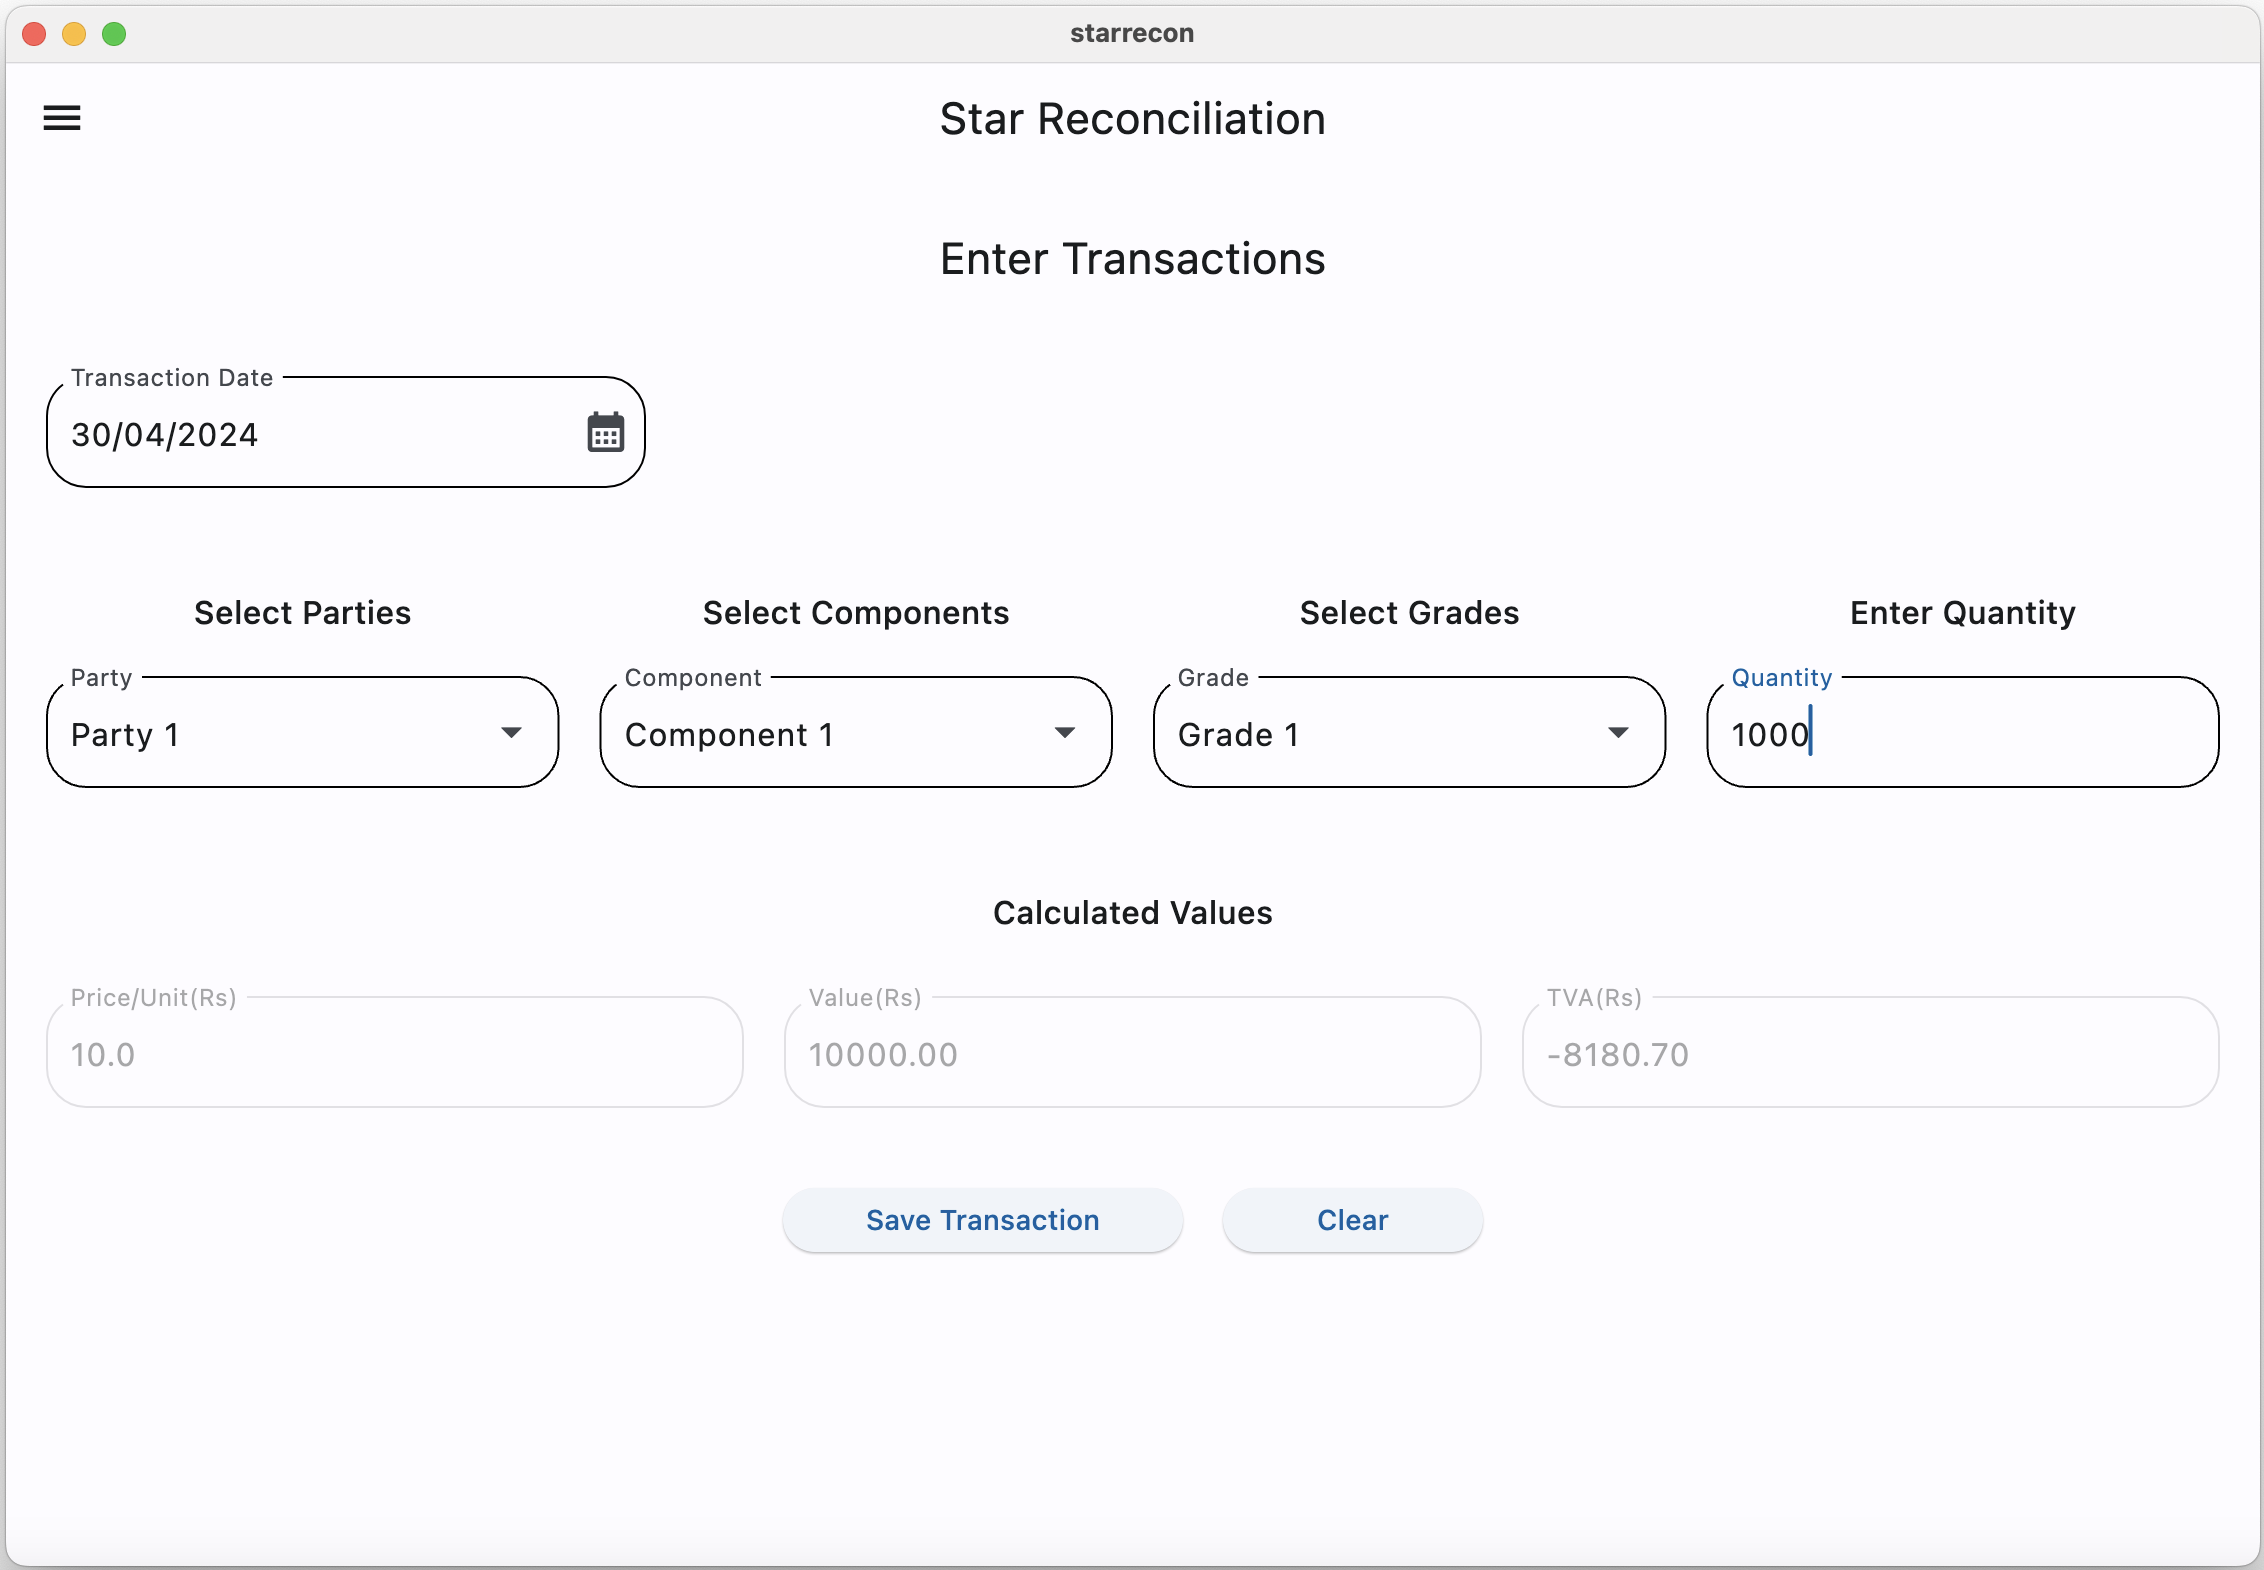The width and height of the screenshot is (2264, 1570).
Task: Click the Value(Rs) calculated field
Action: (x=1132, y=1054)
